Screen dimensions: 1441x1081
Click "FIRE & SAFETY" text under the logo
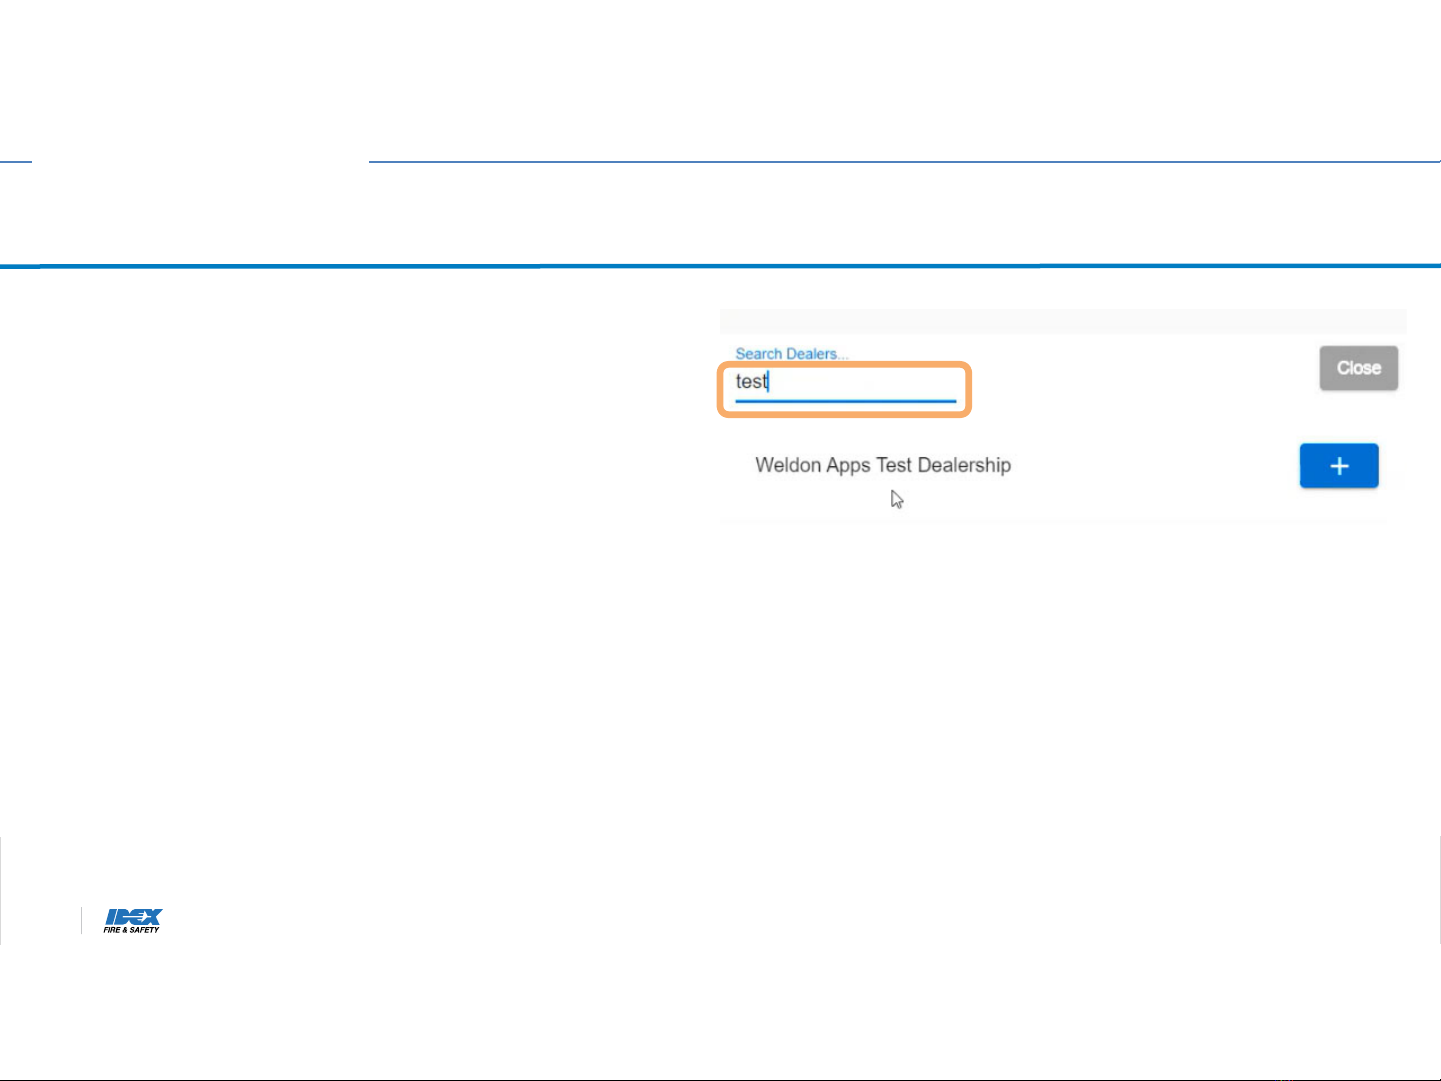point(131,930)
